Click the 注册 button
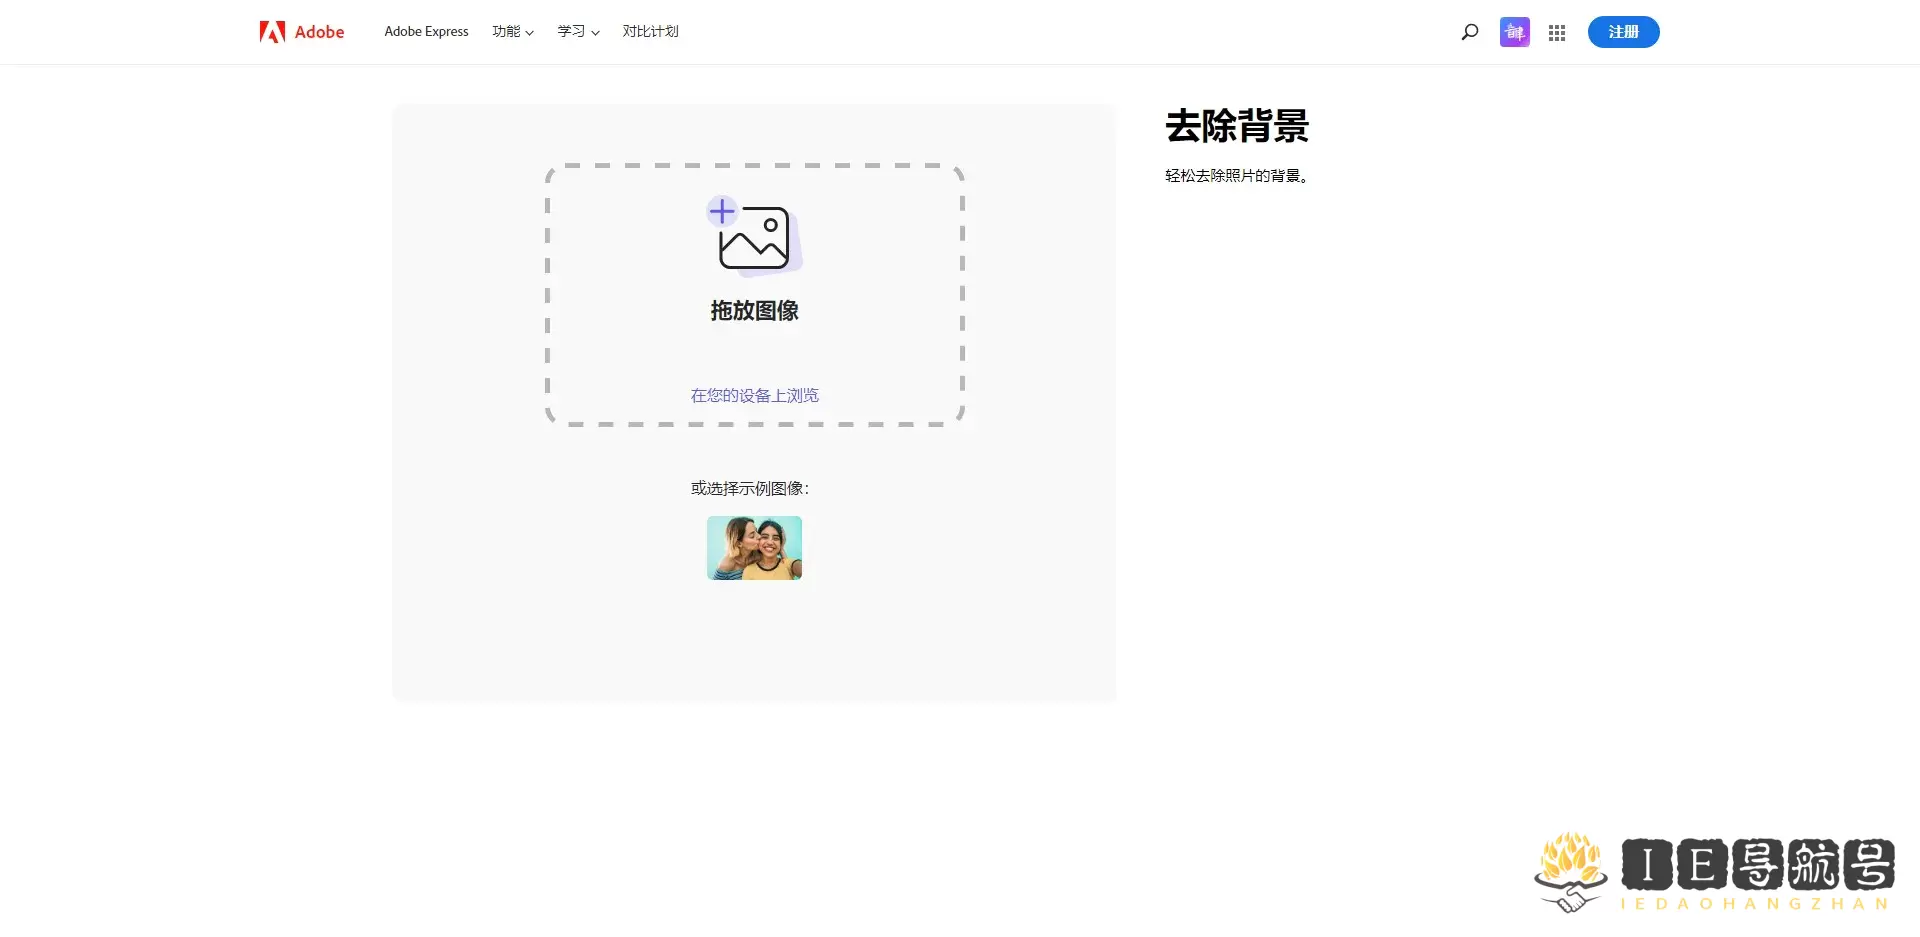Screen dimensions: 1920x937 [1622, 31]
